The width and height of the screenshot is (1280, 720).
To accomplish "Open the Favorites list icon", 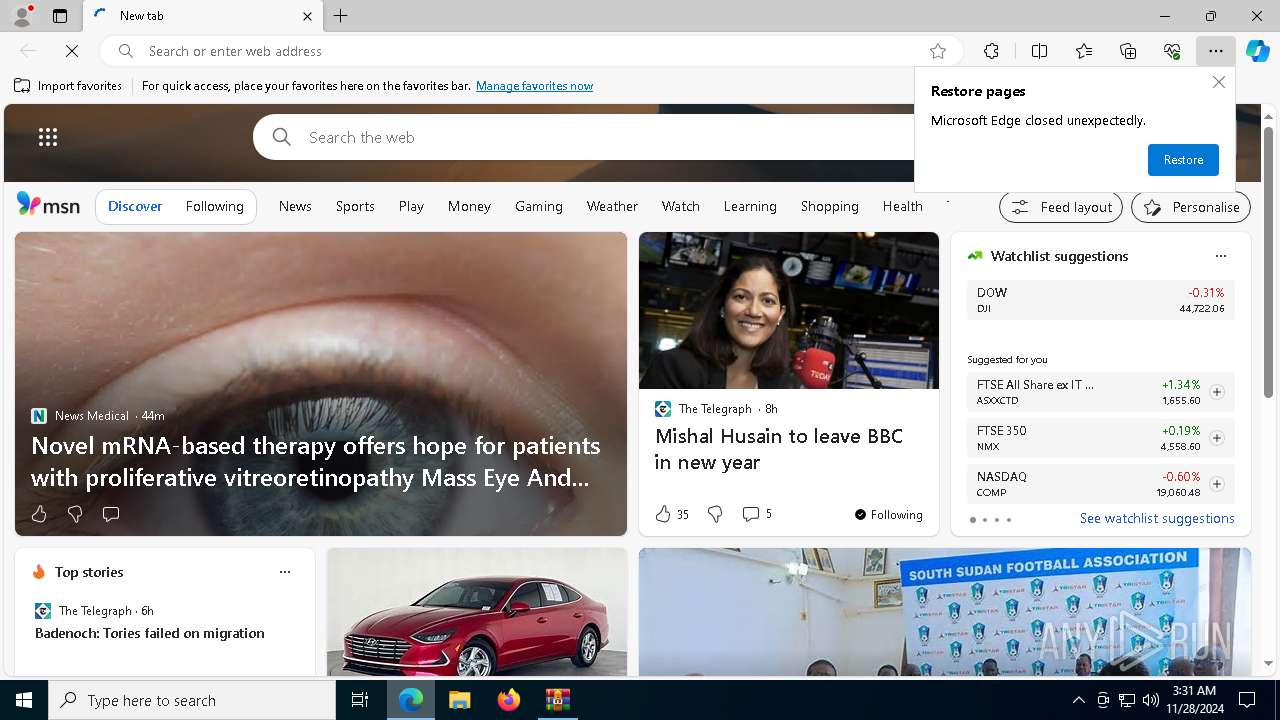I will pos(1084,51).
